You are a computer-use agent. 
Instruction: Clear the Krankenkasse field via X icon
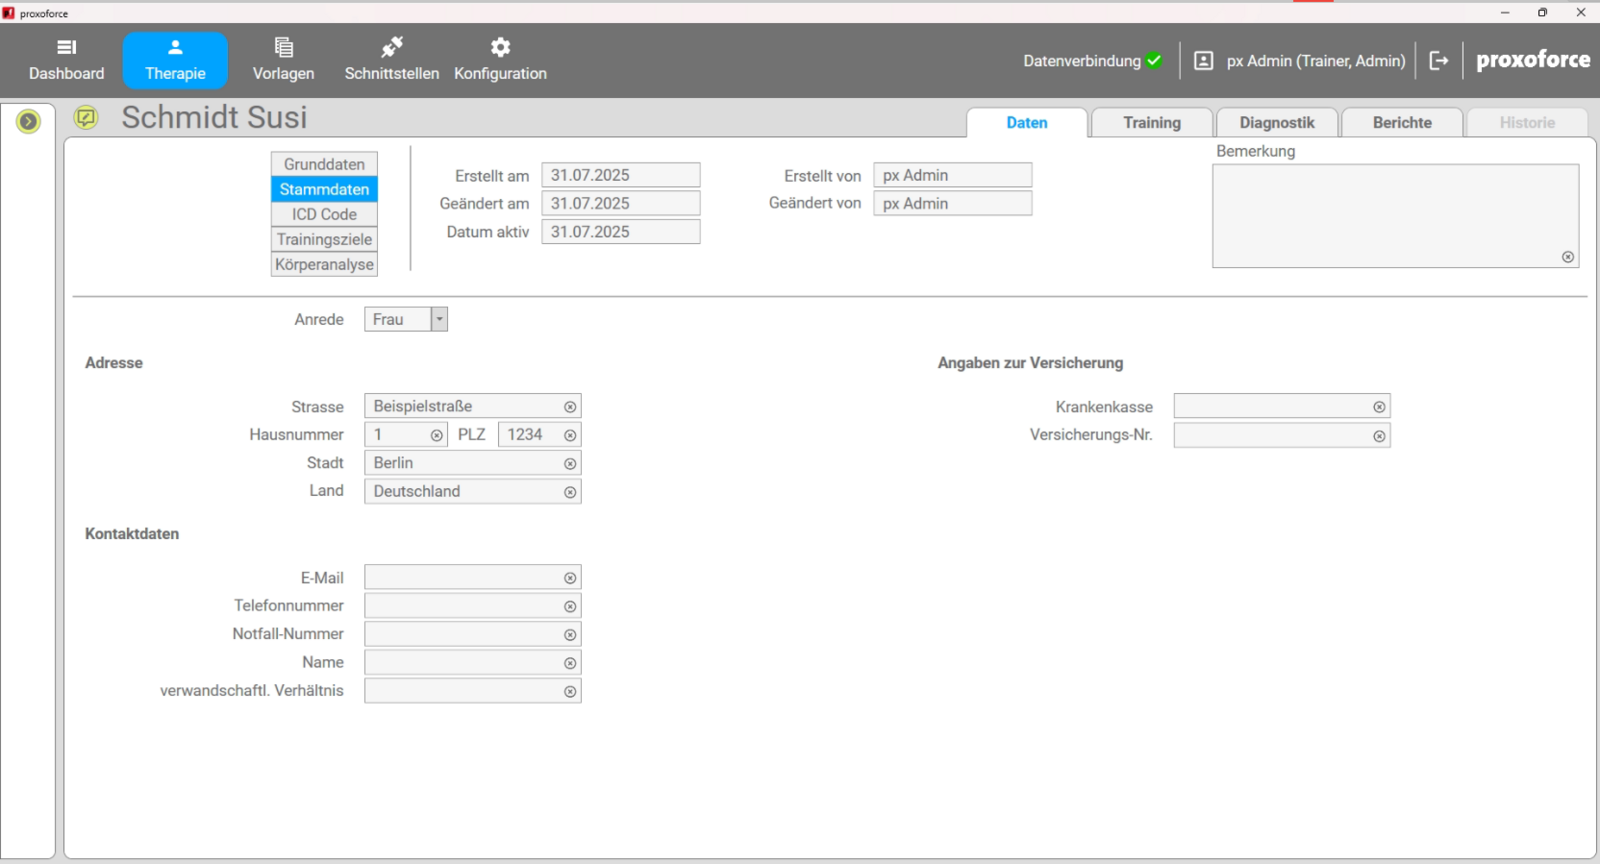[1379, 407]
